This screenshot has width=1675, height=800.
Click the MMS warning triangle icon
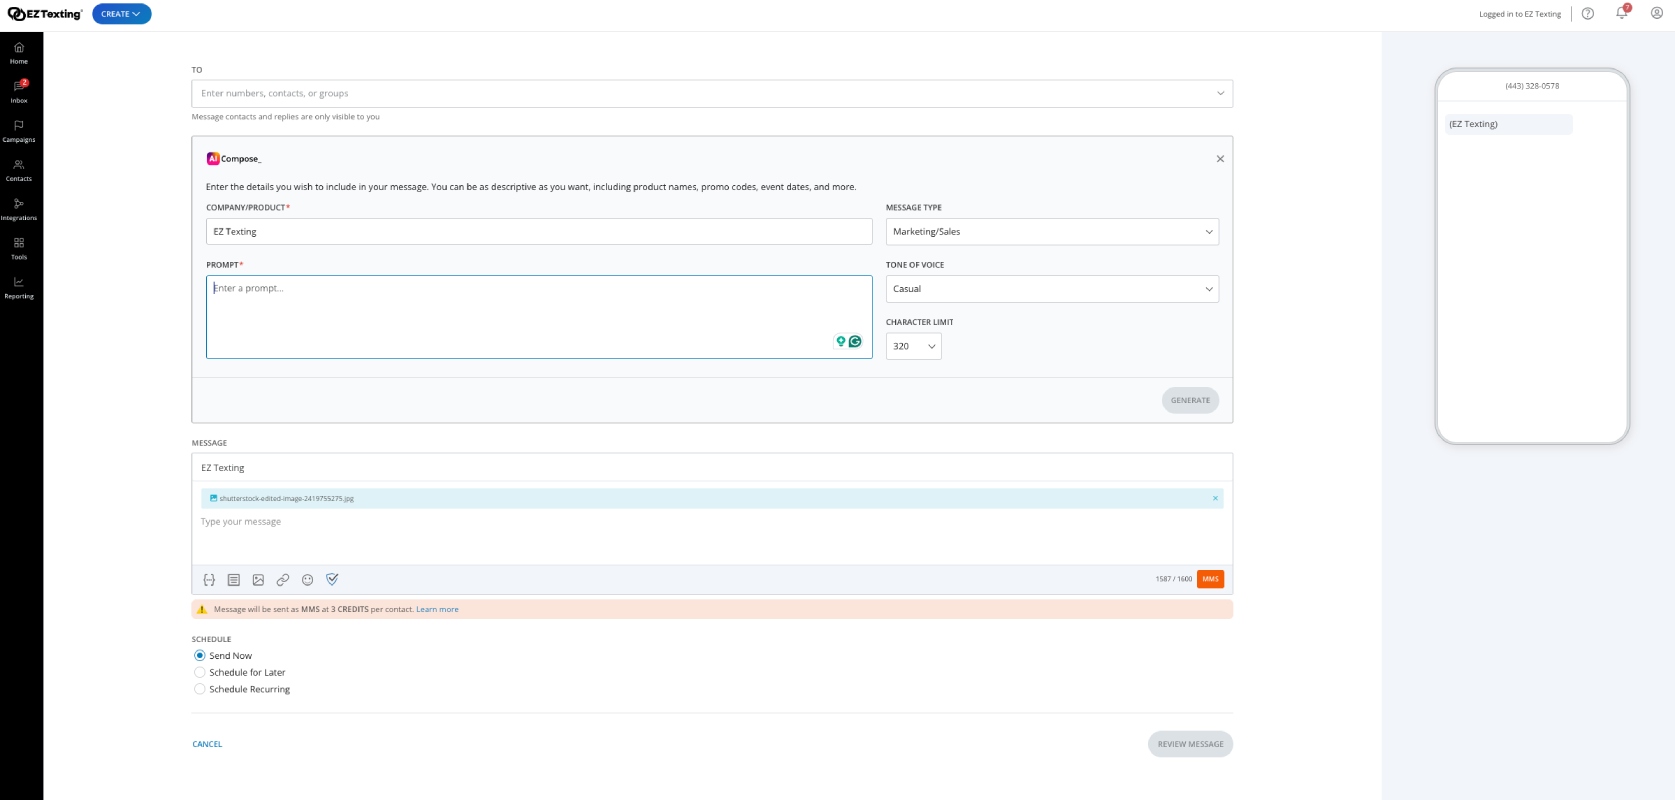tap(202, 609)
